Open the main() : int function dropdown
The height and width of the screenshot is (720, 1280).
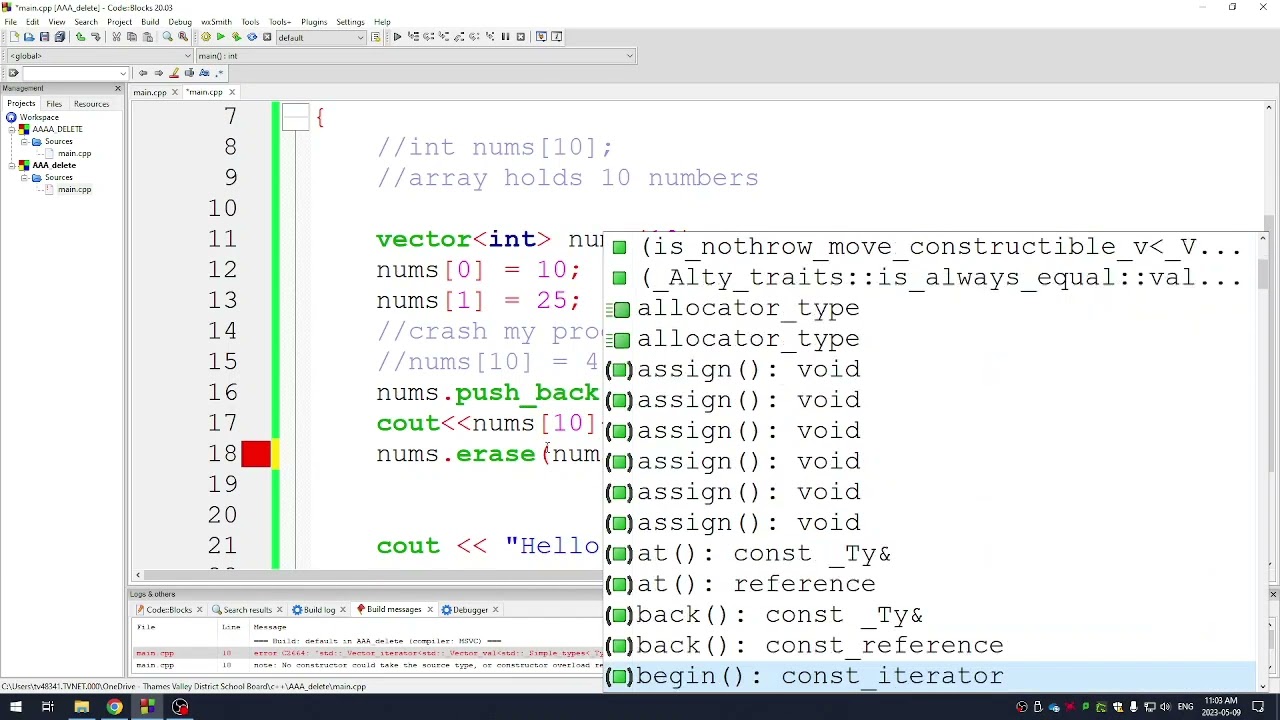tap(415, 56)
